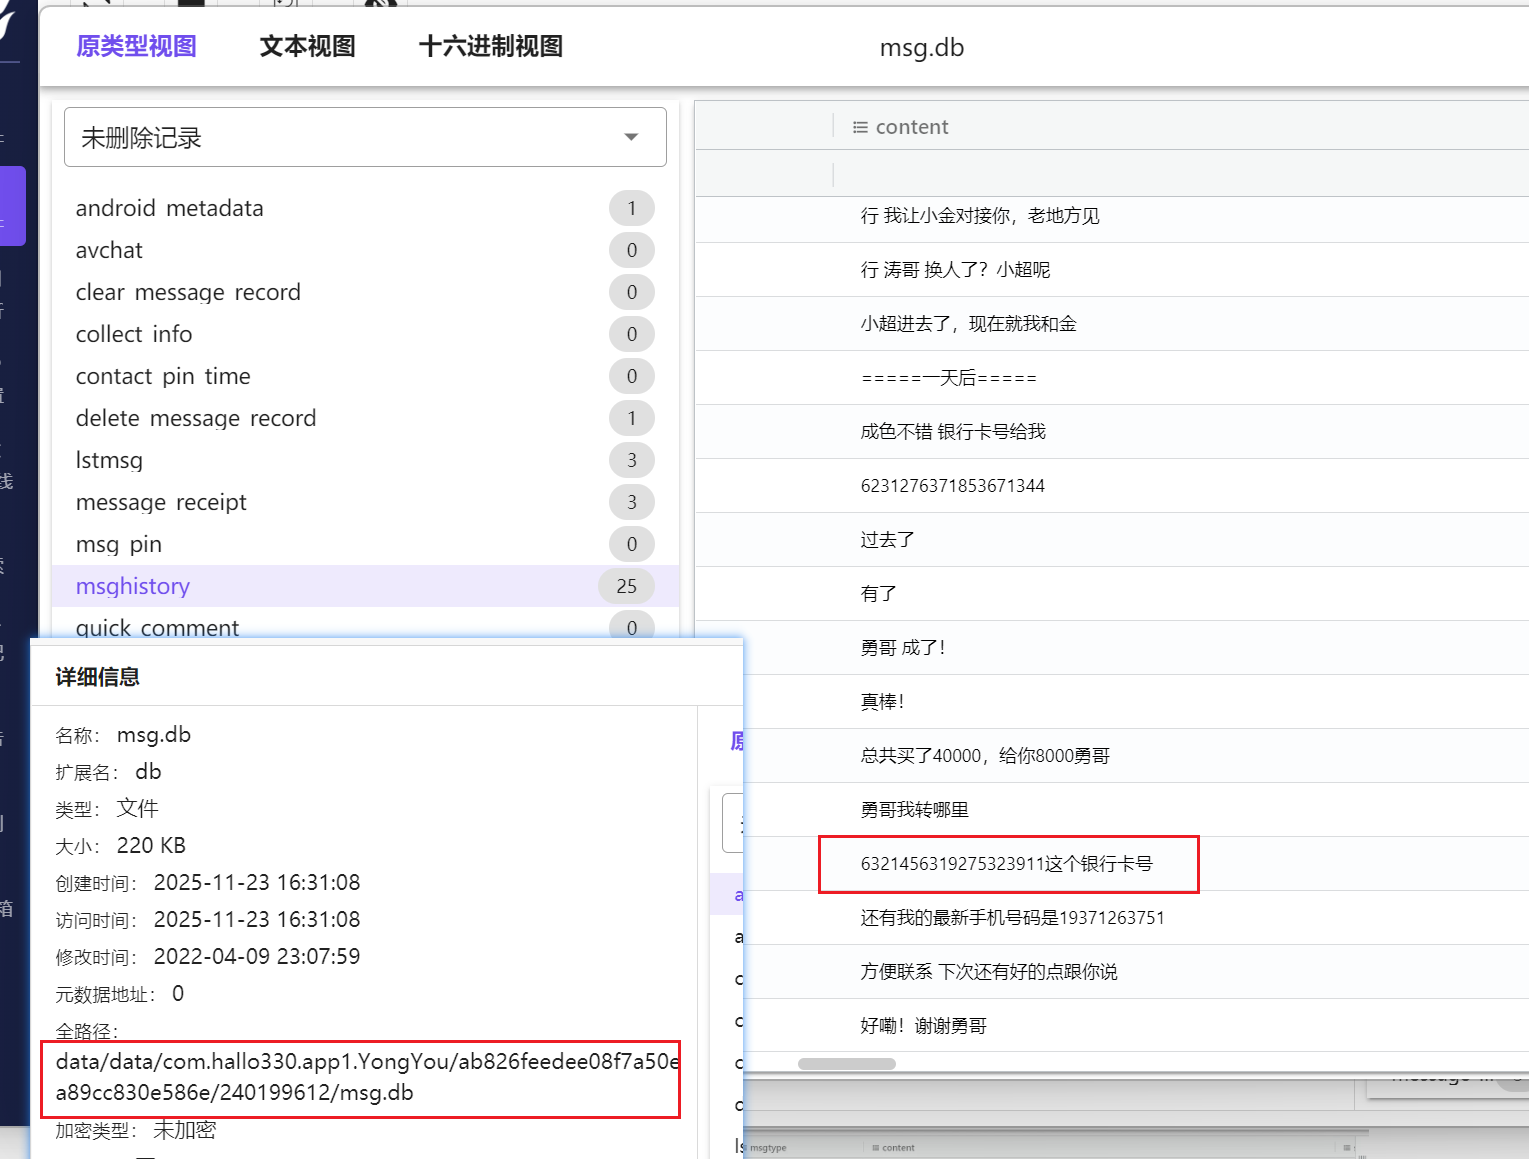Viewport: 1529px width, 1159px height.
Task: Select contact pin time table
Action: coord(163,376)
